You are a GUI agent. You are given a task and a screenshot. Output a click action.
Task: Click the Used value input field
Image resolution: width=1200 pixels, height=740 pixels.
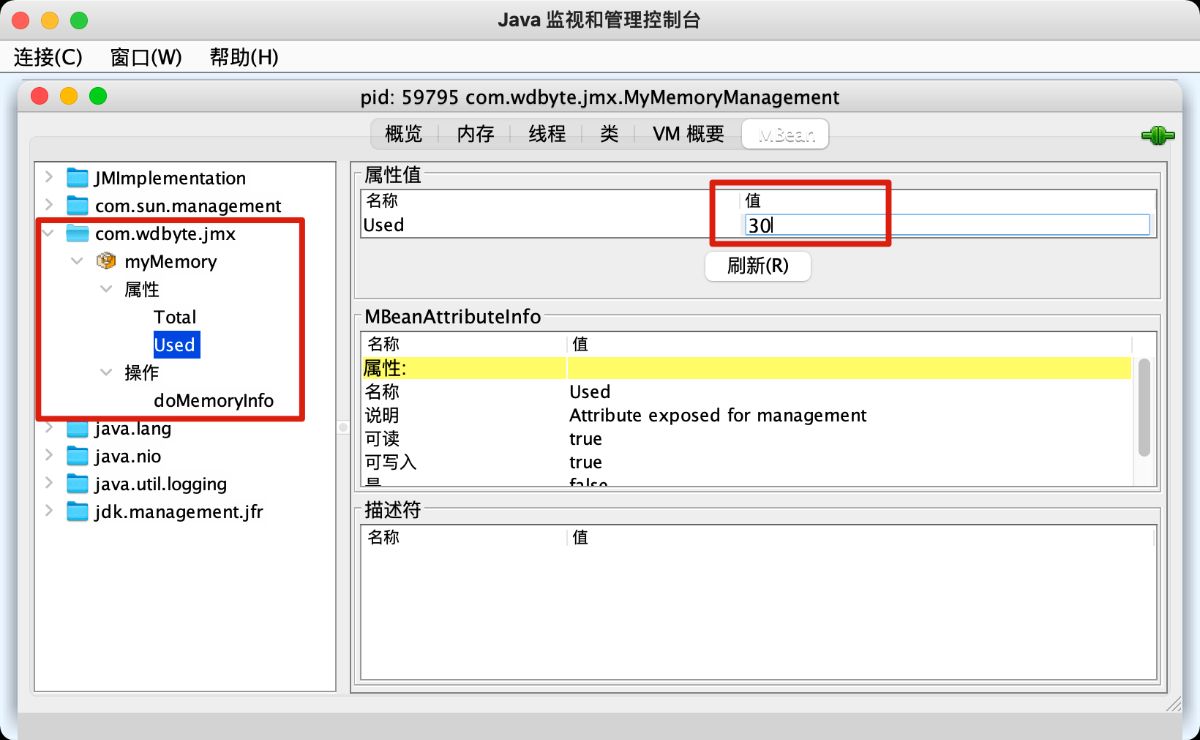click(x=947, y=225)
